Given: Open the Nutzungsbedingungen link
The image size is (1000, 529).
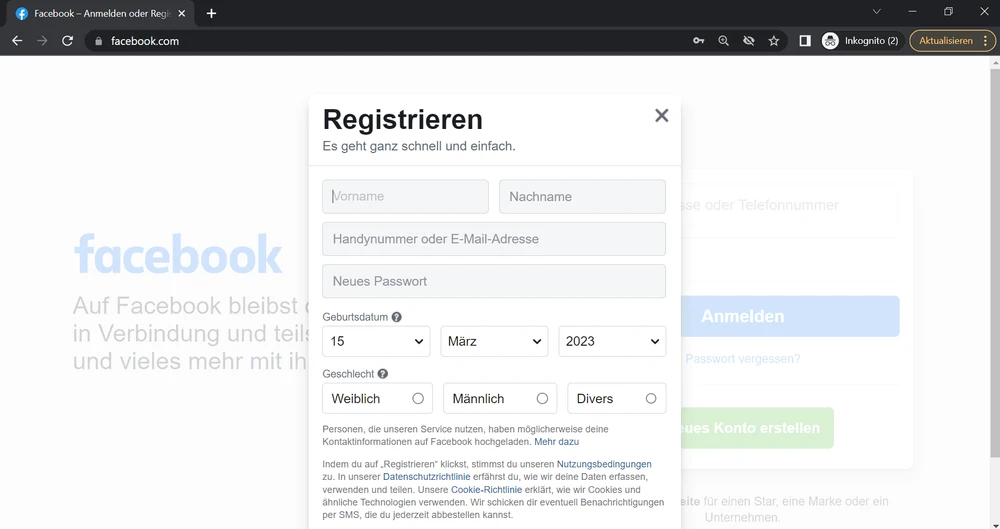Looking at the screenshot, I should (604, 464).
